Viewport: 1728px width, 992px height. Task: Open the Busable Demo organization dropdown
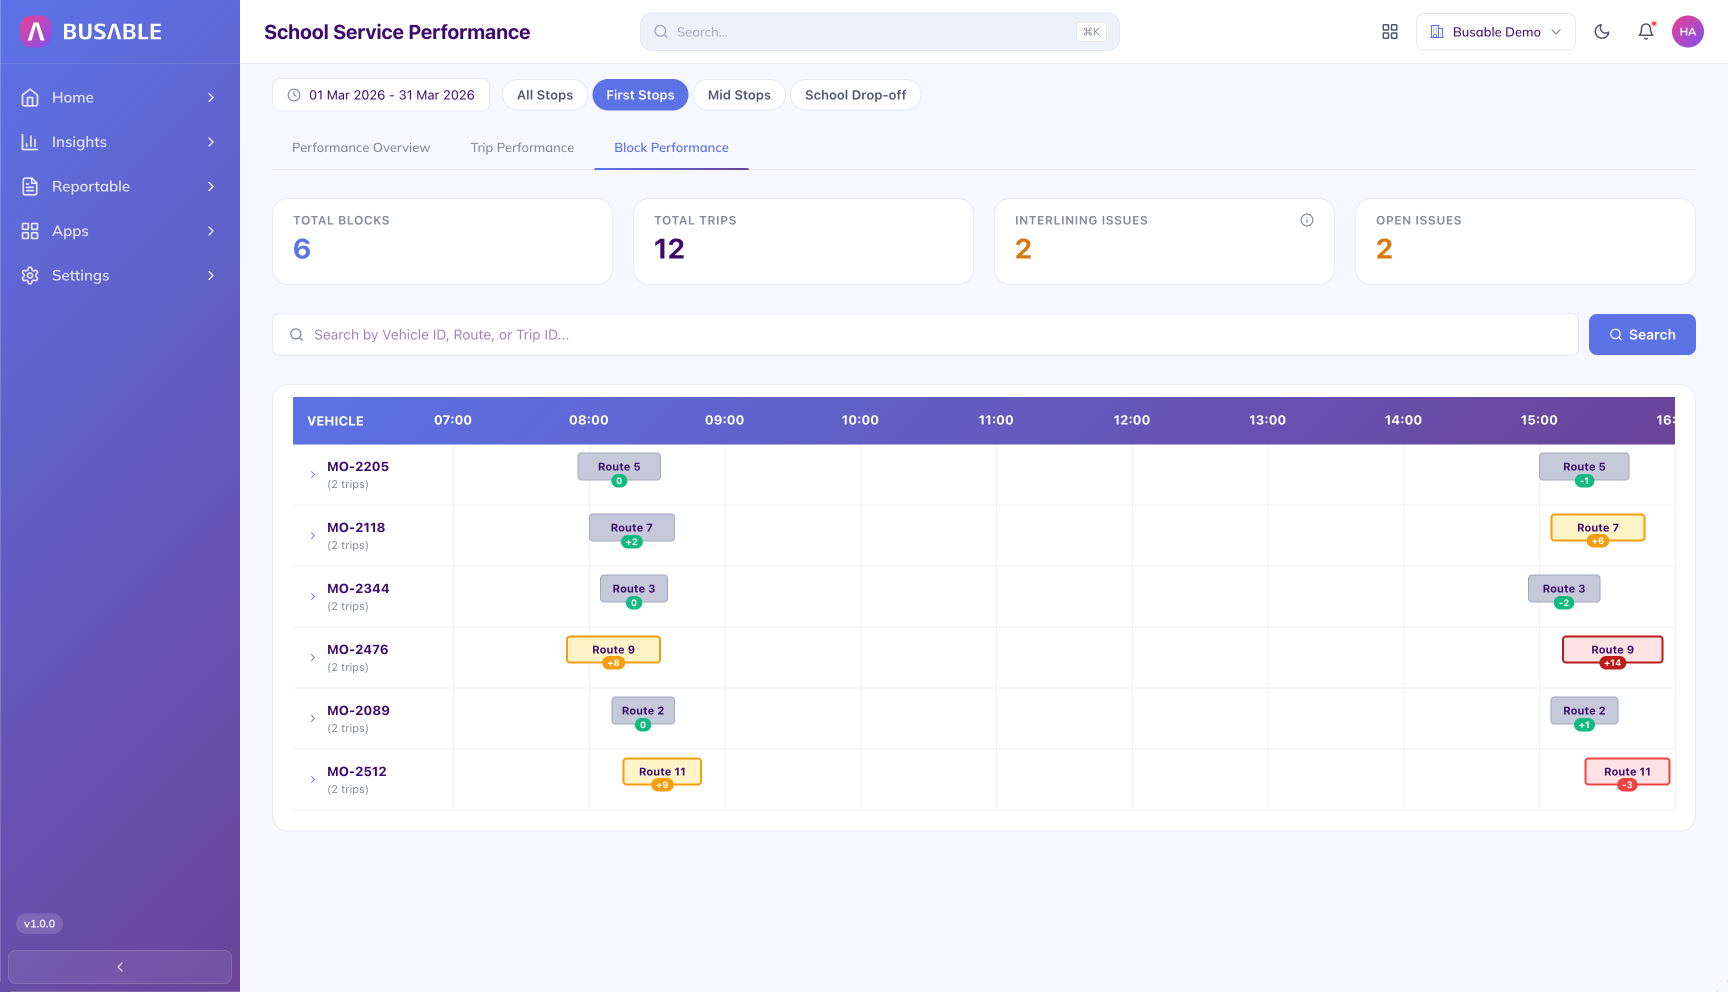[x=1496, y=32]
